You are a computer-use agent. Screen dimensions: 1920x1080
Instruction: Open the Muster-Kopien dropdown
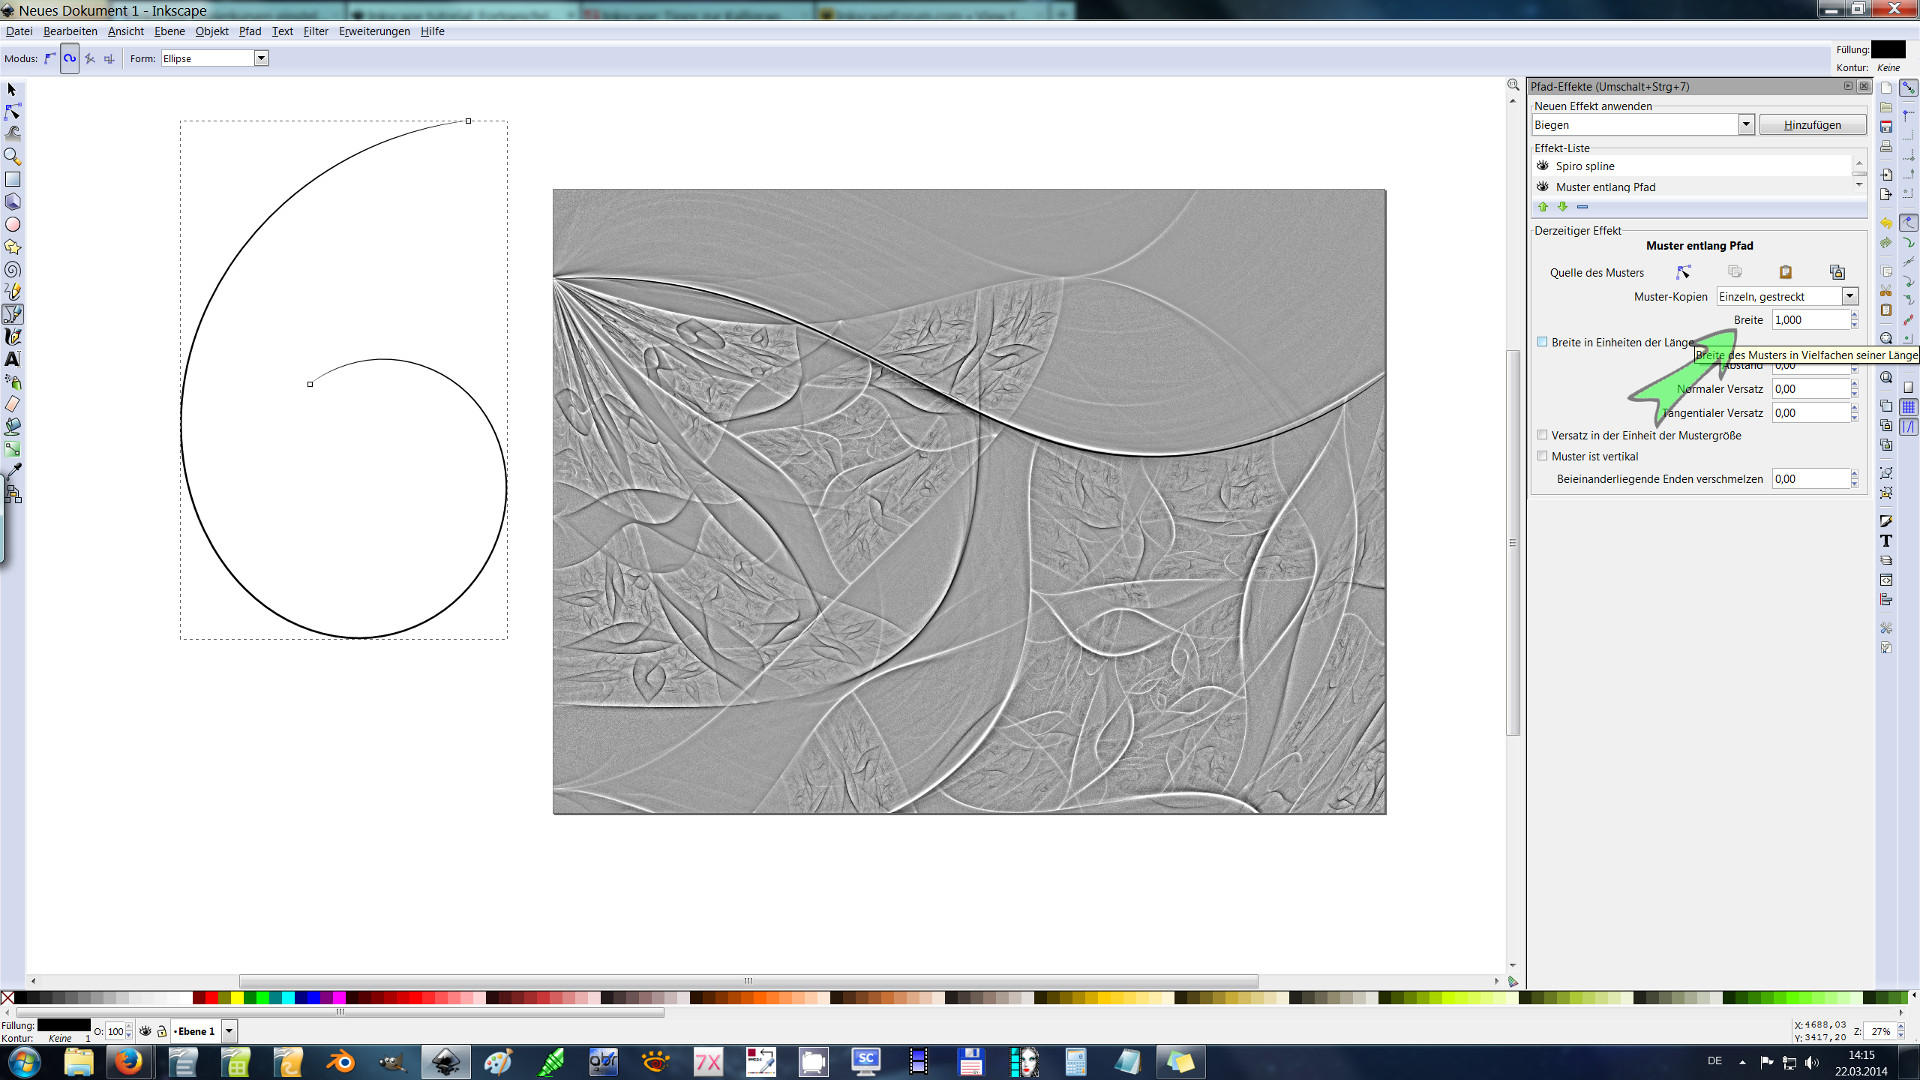click(1850, 296)
